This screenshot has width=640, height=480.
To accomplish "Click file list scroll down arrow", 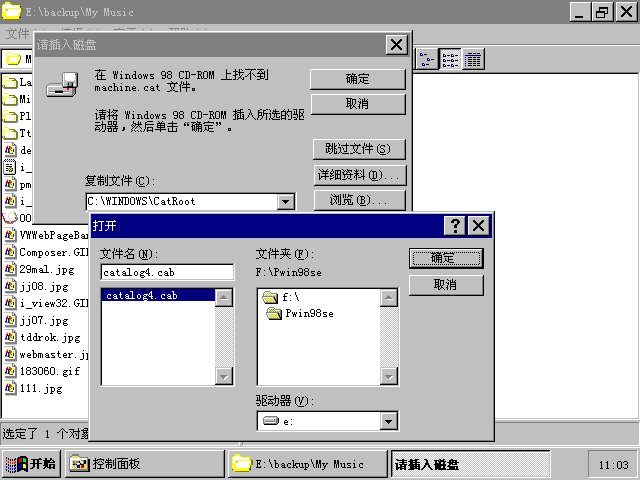I will pos(224,376).
